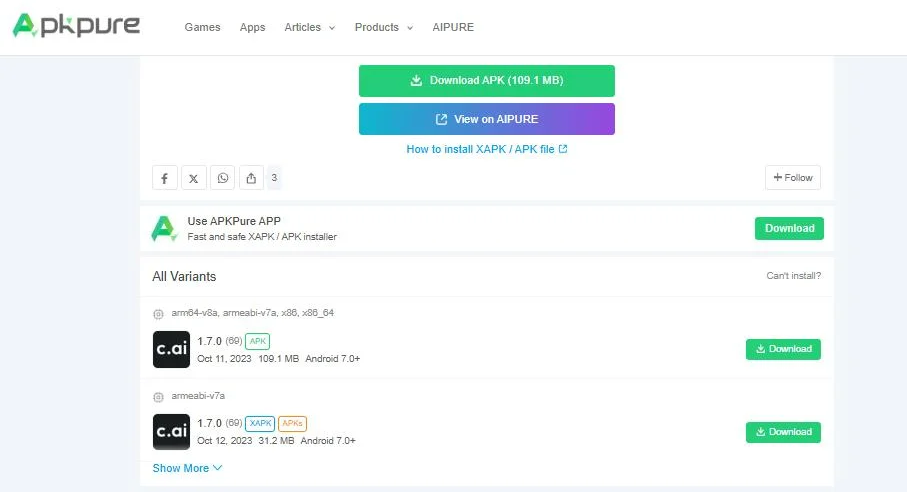Click the APKPure app icon in the banner

(x=164, y=228)
